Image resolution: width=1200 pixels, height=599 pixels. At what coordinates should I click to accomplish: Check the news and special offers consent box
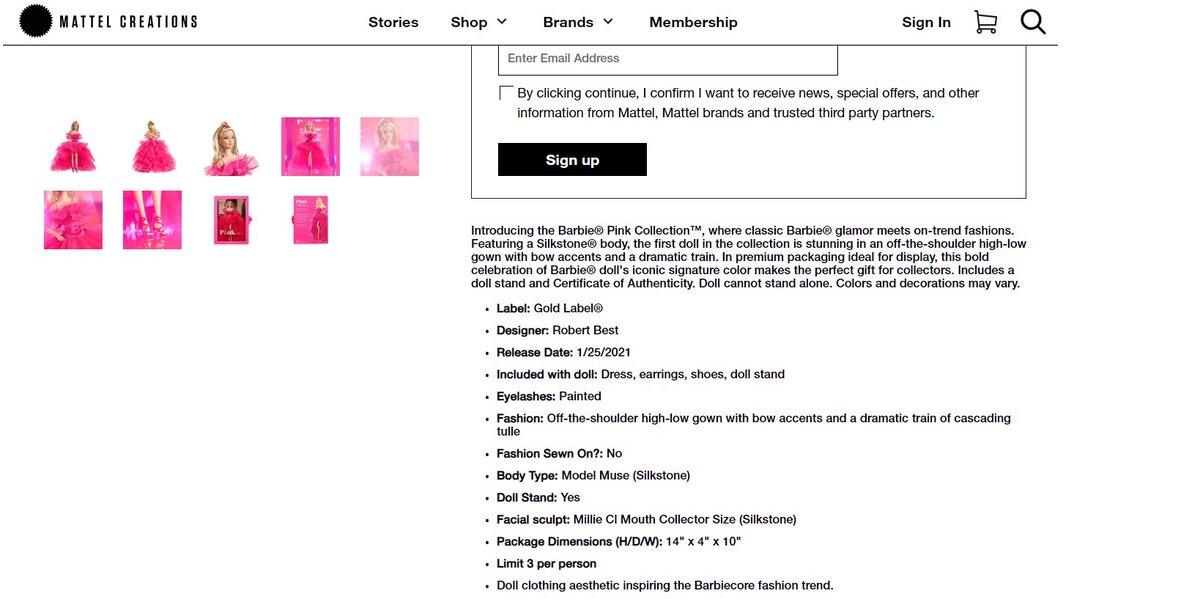tap(507, 92)
